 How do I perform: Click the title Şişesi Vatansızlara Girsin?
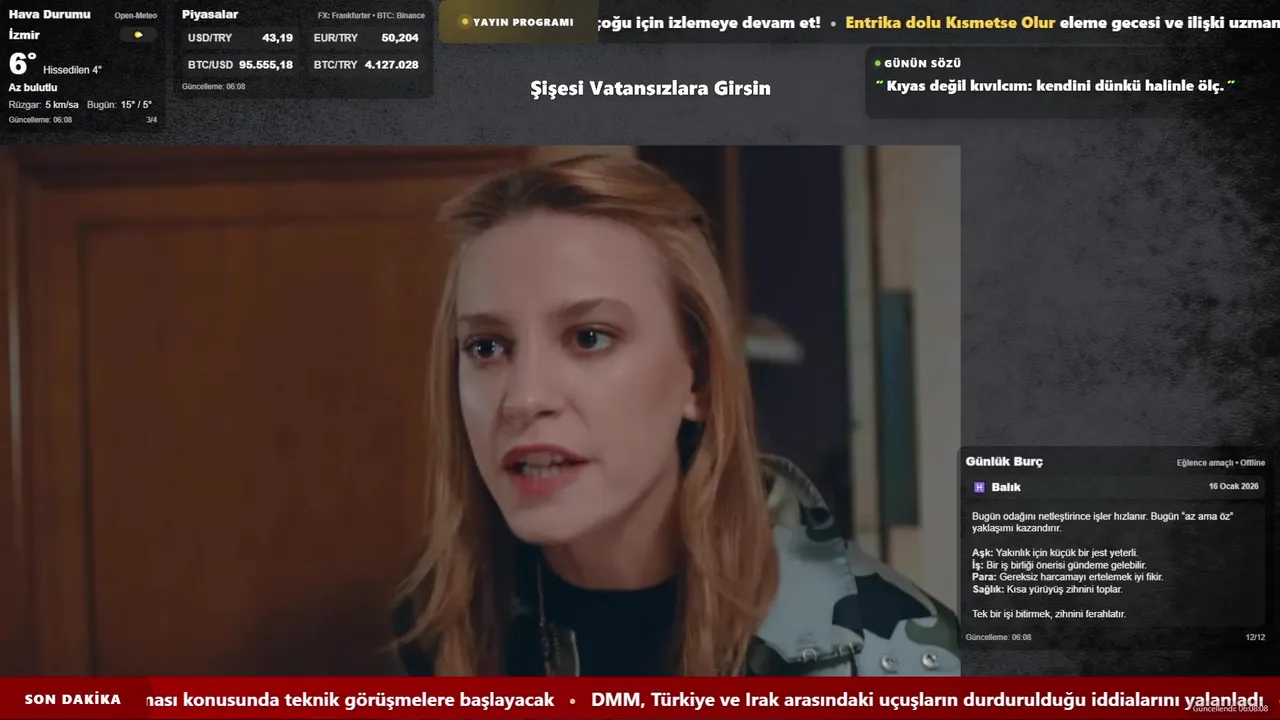(x=650, y=88)
